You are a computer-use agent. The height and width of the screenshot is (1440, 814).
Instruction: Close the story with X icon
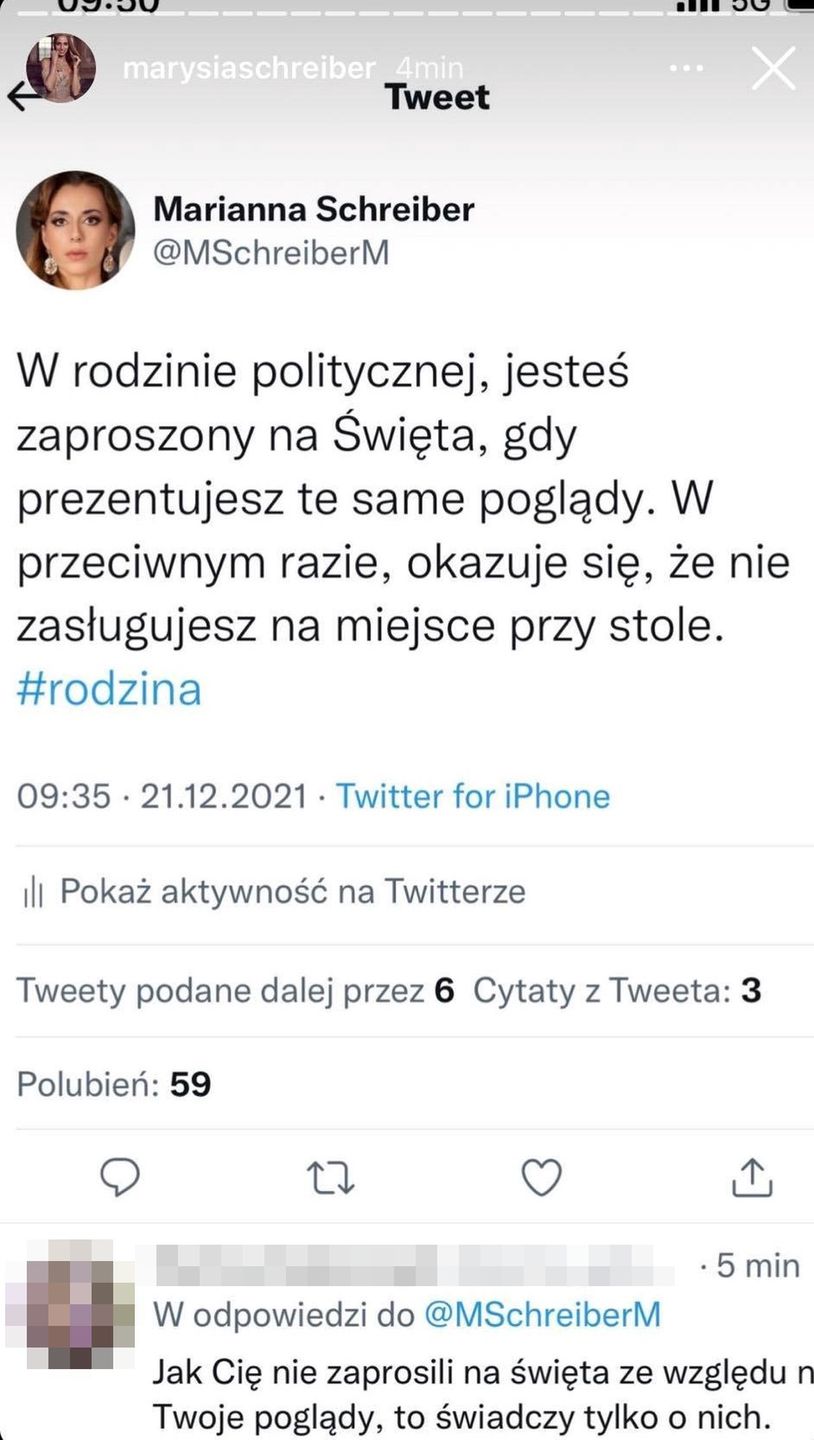click(773, 69)
